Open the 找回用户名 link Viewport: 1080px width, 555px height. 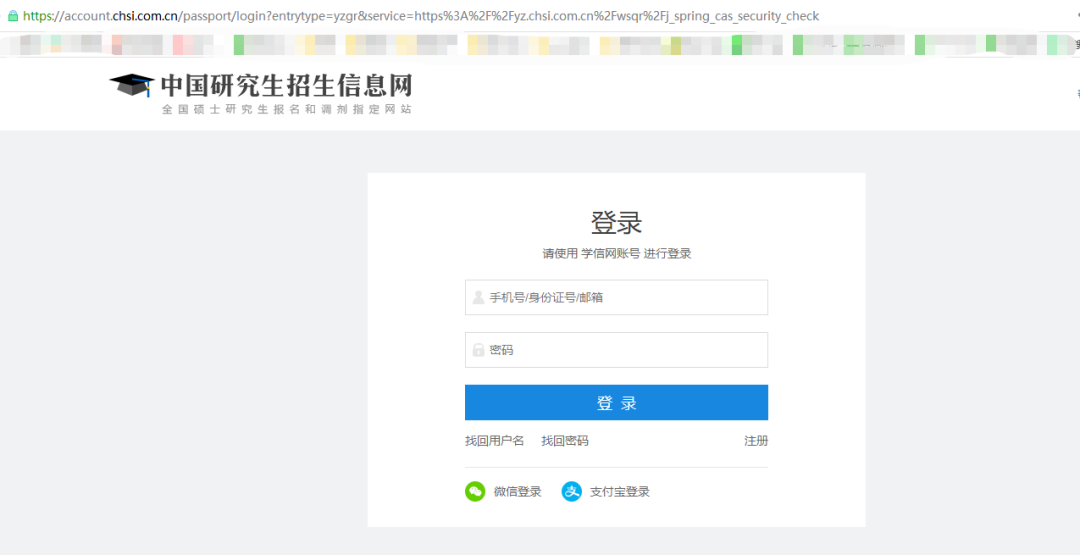[x=494, y=441]
